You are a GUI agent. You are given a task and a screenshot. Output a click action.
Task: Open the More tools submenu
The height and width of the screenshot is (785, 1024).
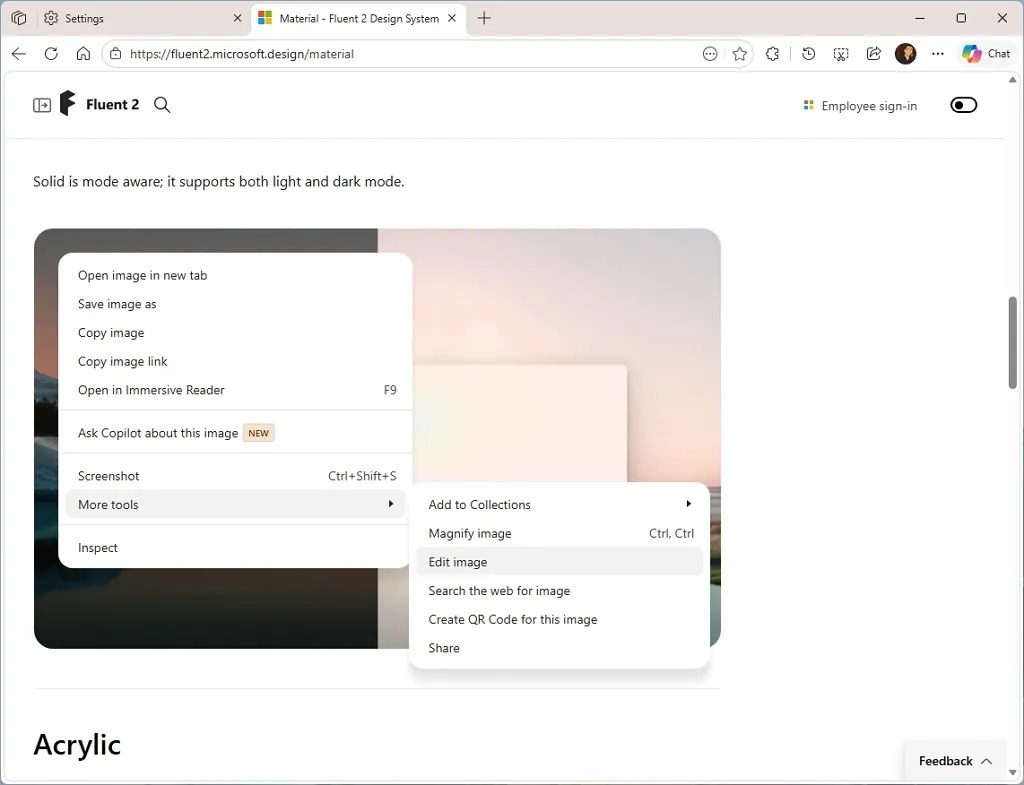pyautogui.click(x=107, y=504)
